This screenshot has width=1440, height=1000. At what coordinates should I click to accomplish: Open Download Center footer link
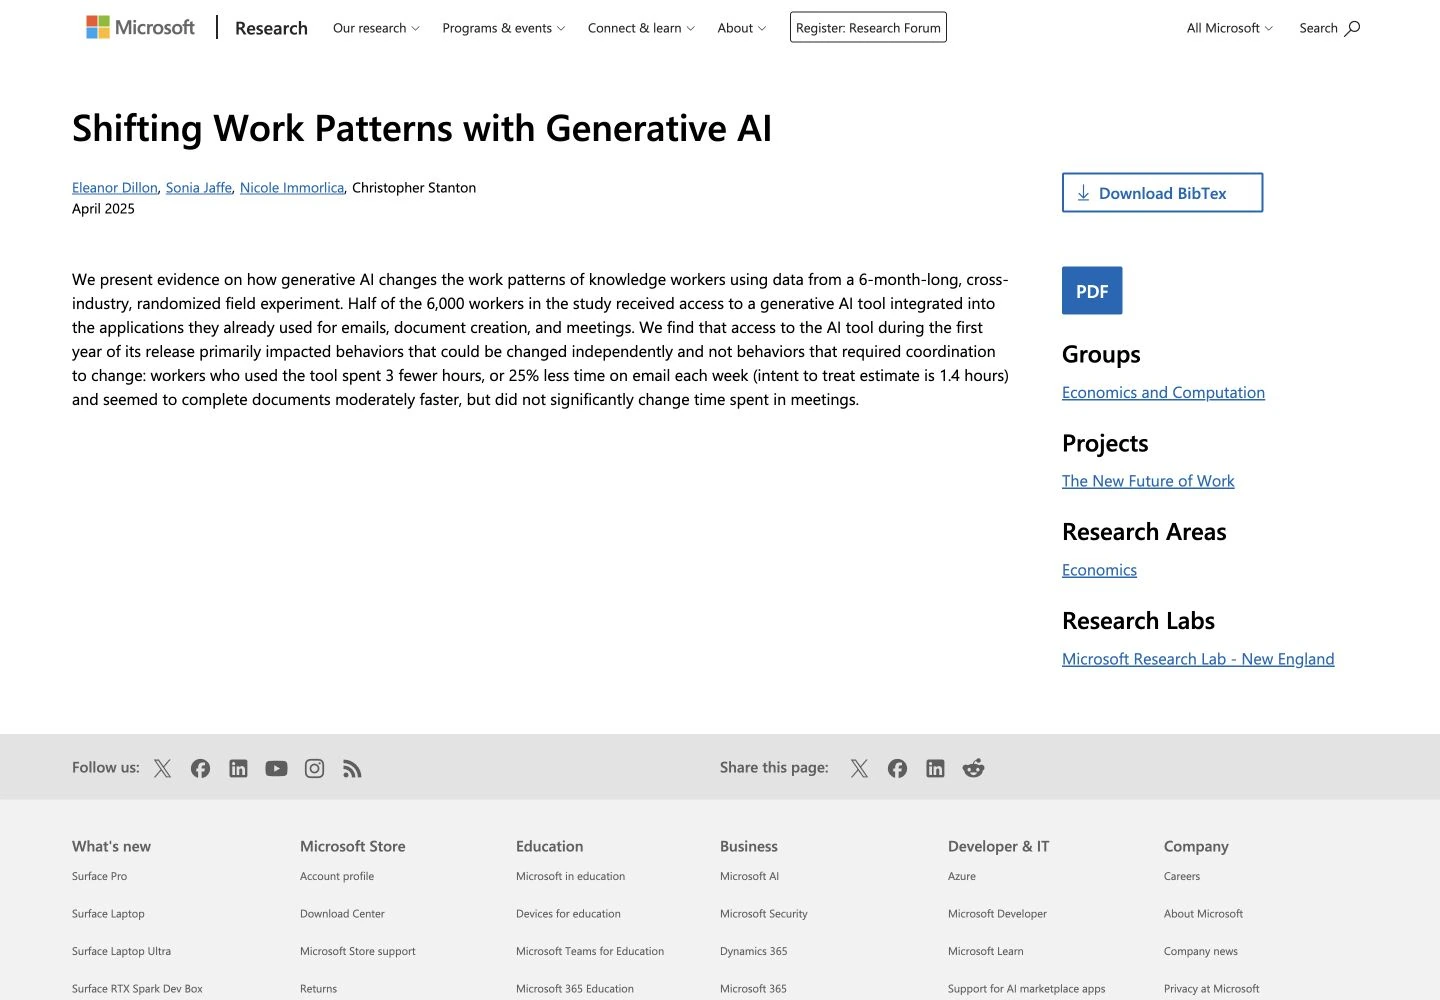point(342,914)
